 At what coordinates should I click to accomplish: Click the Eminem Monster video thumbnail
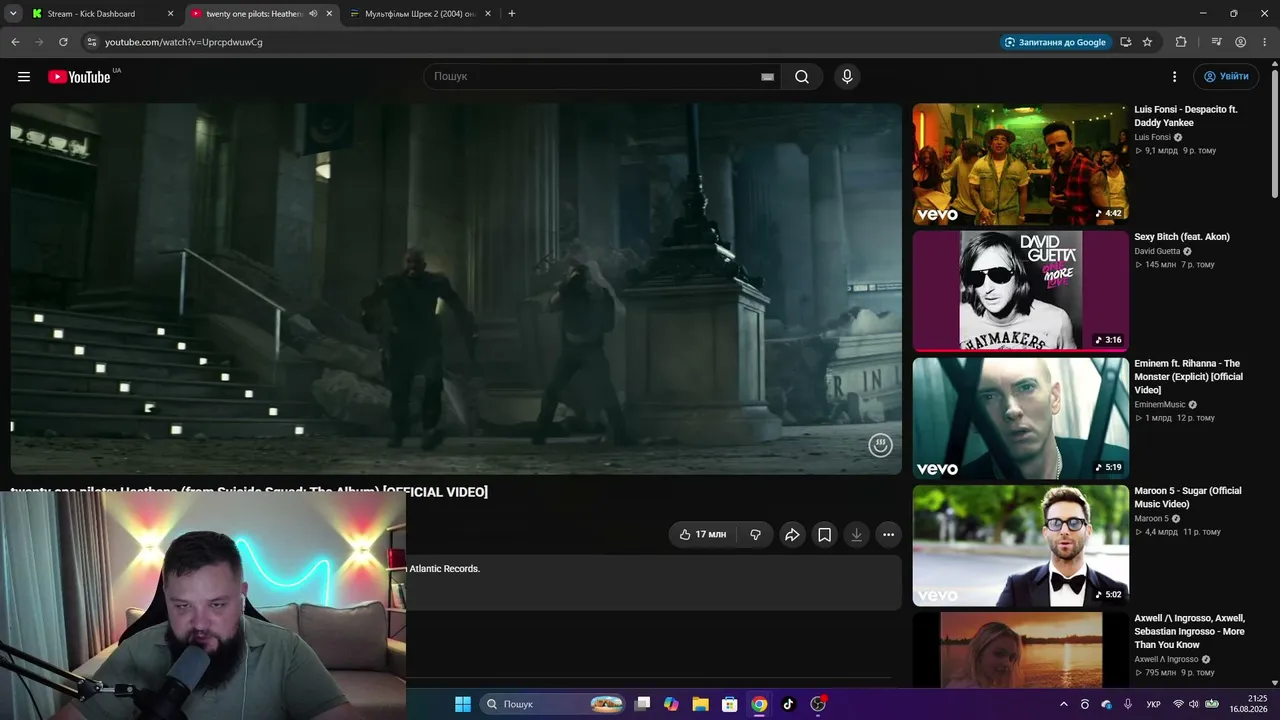tap(1020, 418)
